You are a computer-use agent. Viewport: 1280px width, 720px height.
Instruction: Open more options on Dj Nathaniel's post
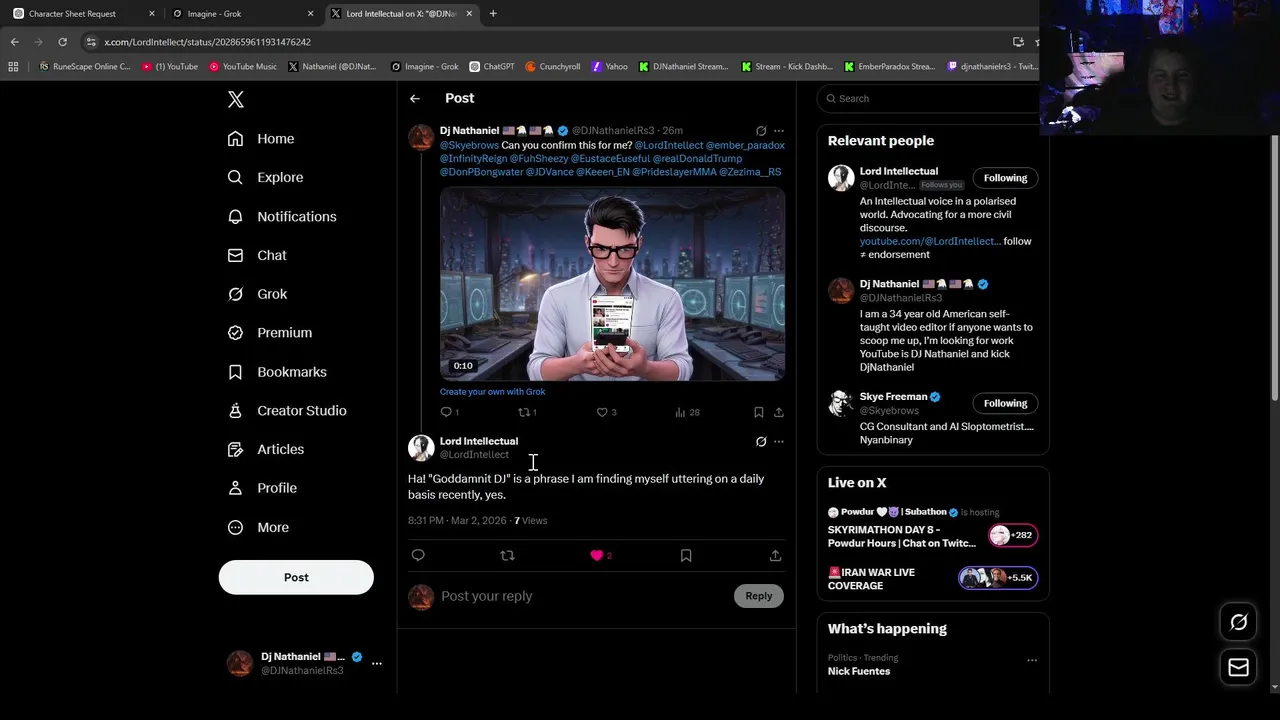point(779,131)
